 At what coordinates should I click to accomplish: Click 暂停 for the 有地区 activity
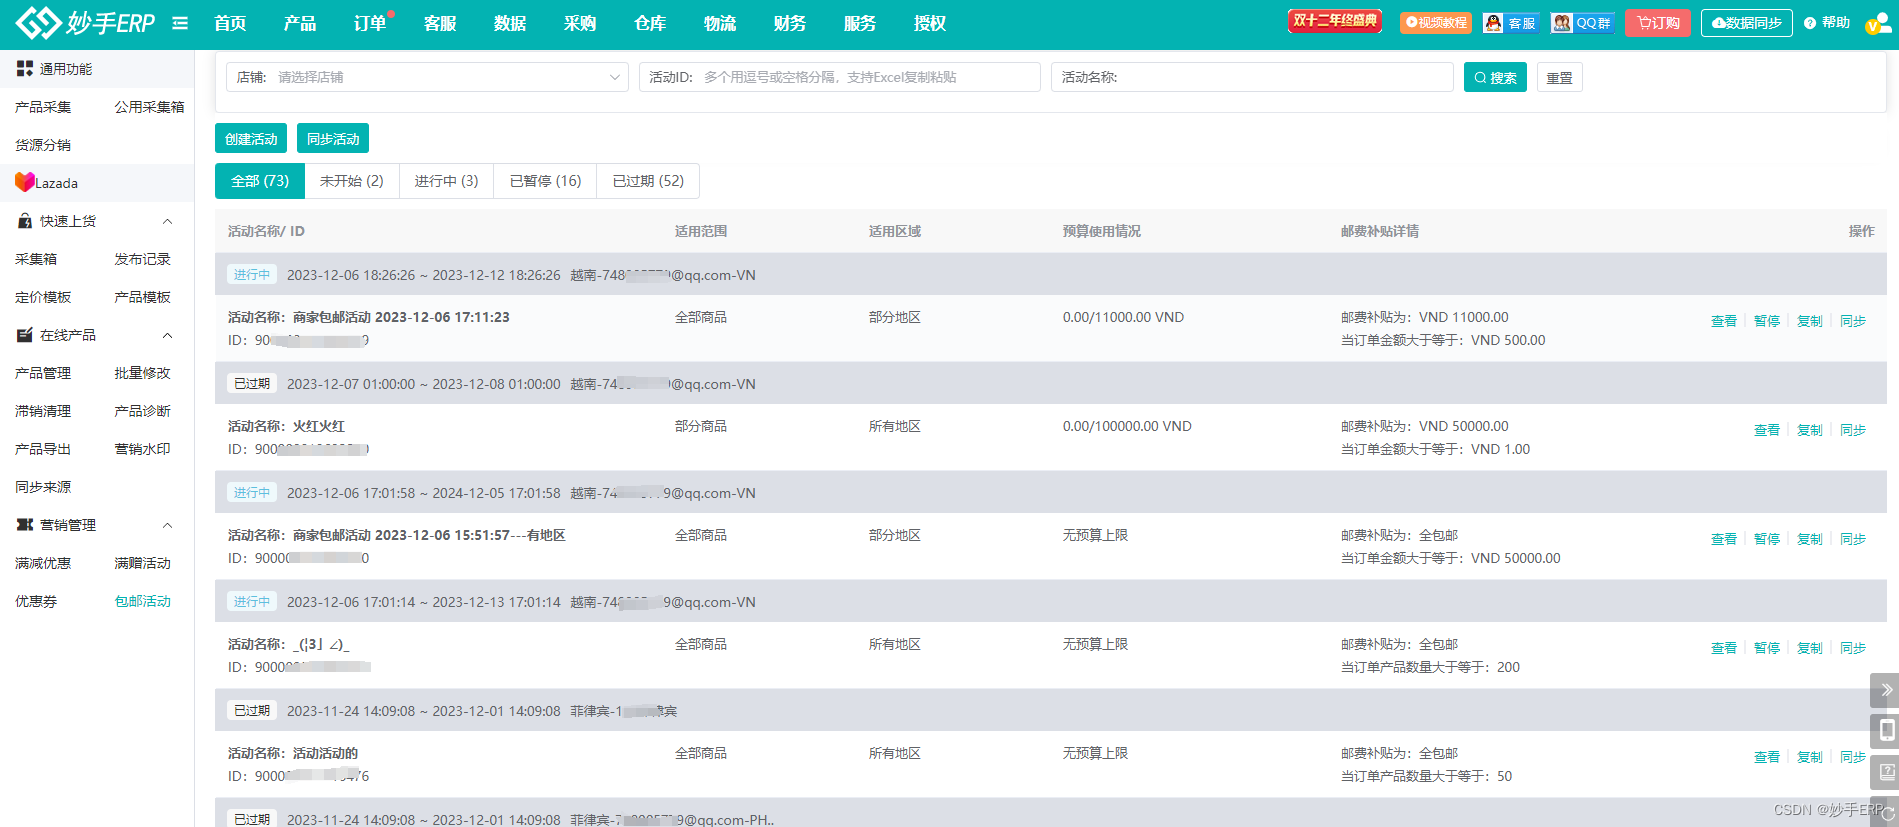point(1767,539)
